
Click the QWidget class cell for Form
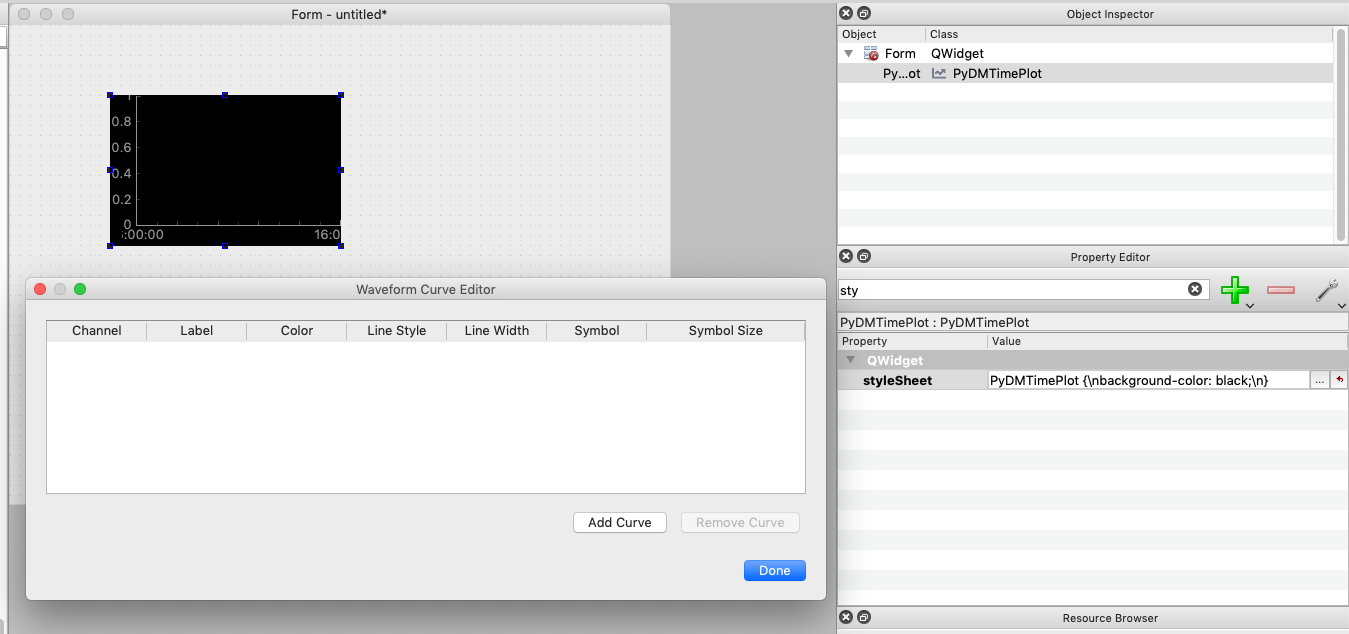[957, 54]
